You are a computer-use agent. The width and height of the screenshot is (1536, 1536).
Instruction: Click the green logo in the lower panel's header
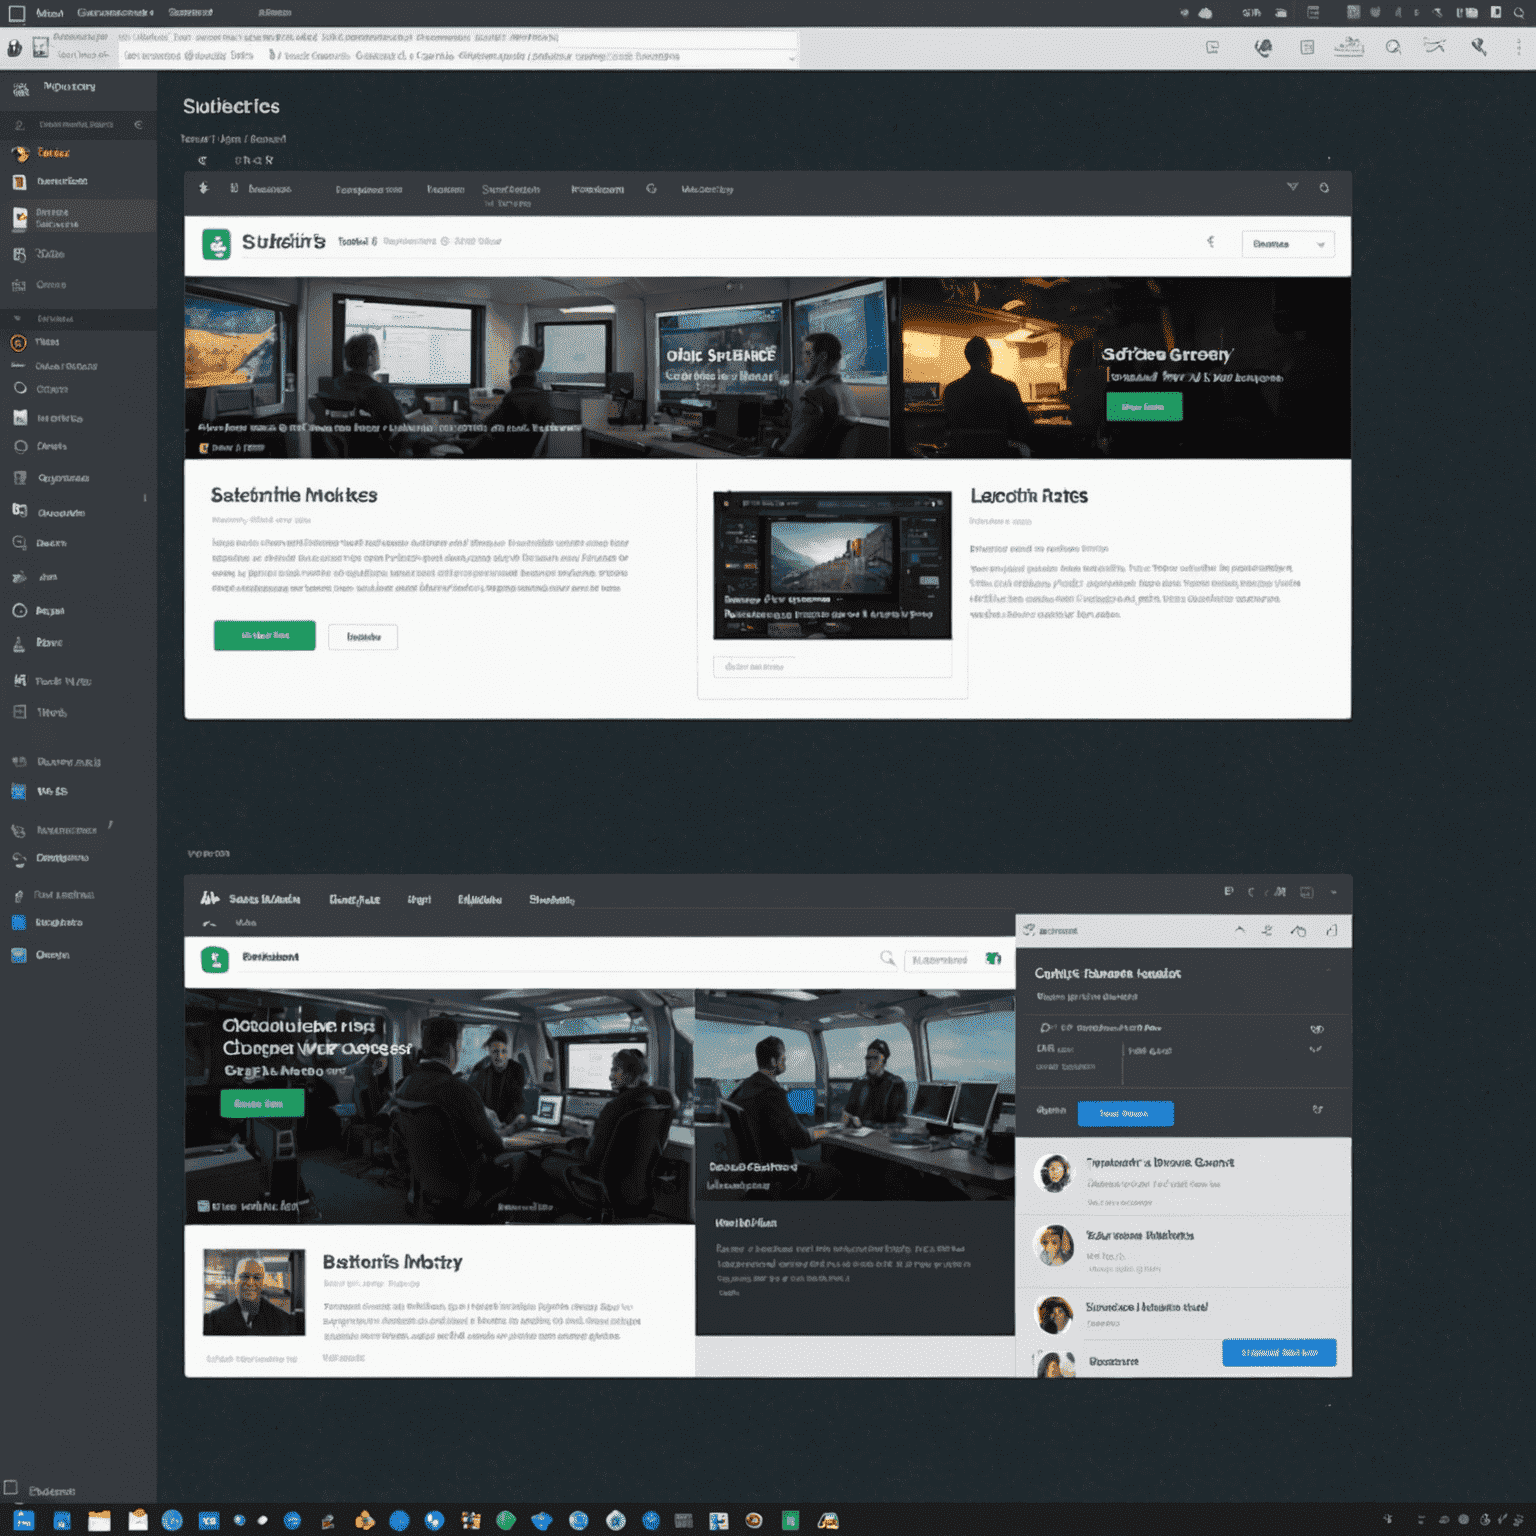click(x=215, y=959)
